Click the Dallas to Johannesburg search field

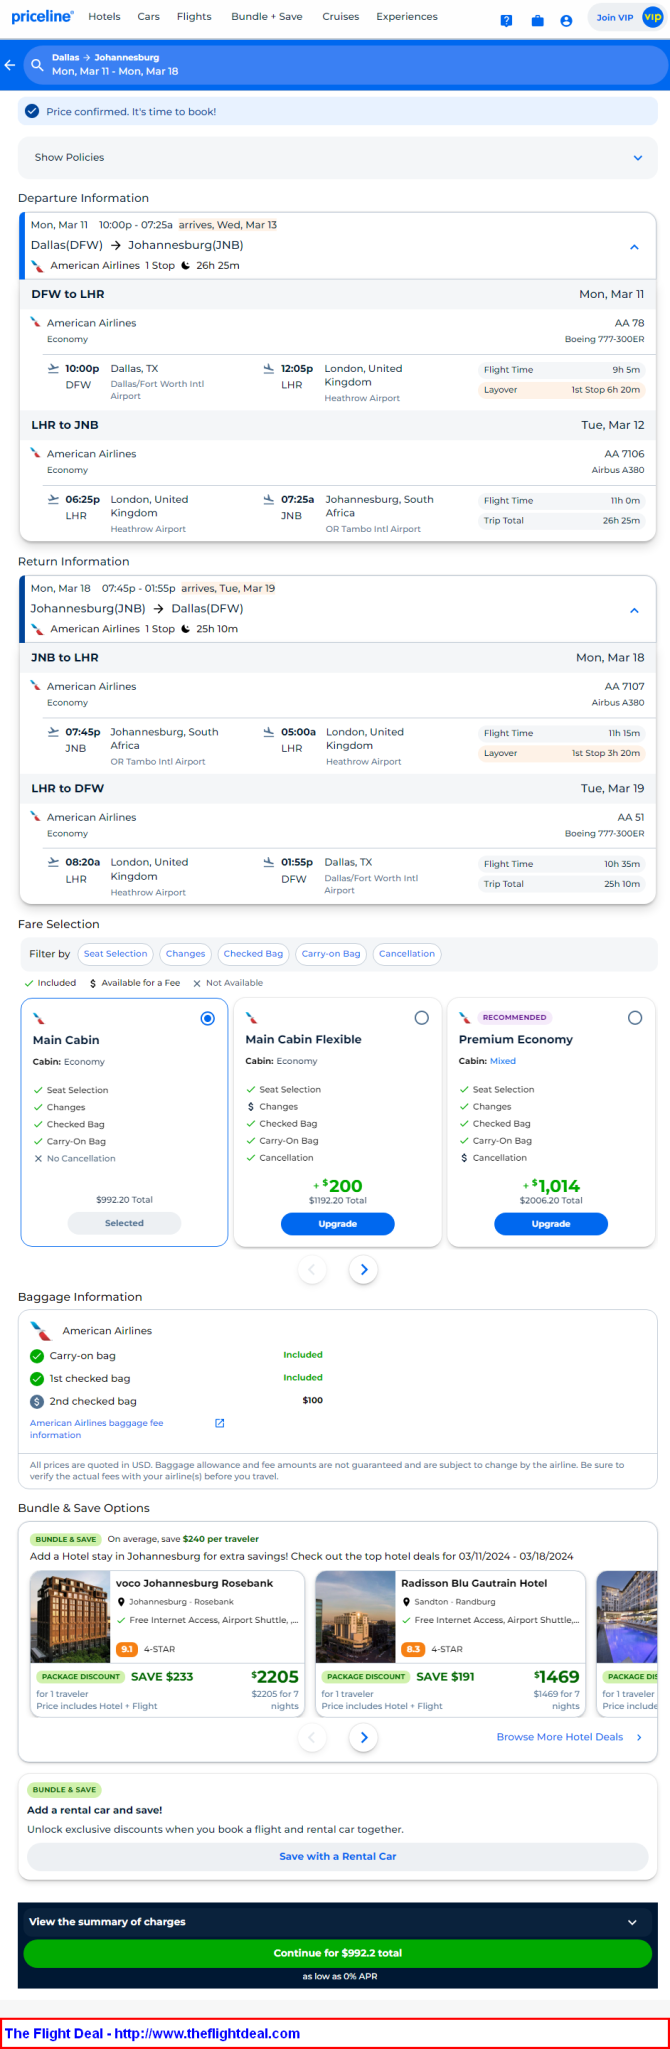(x=345, y=65)
